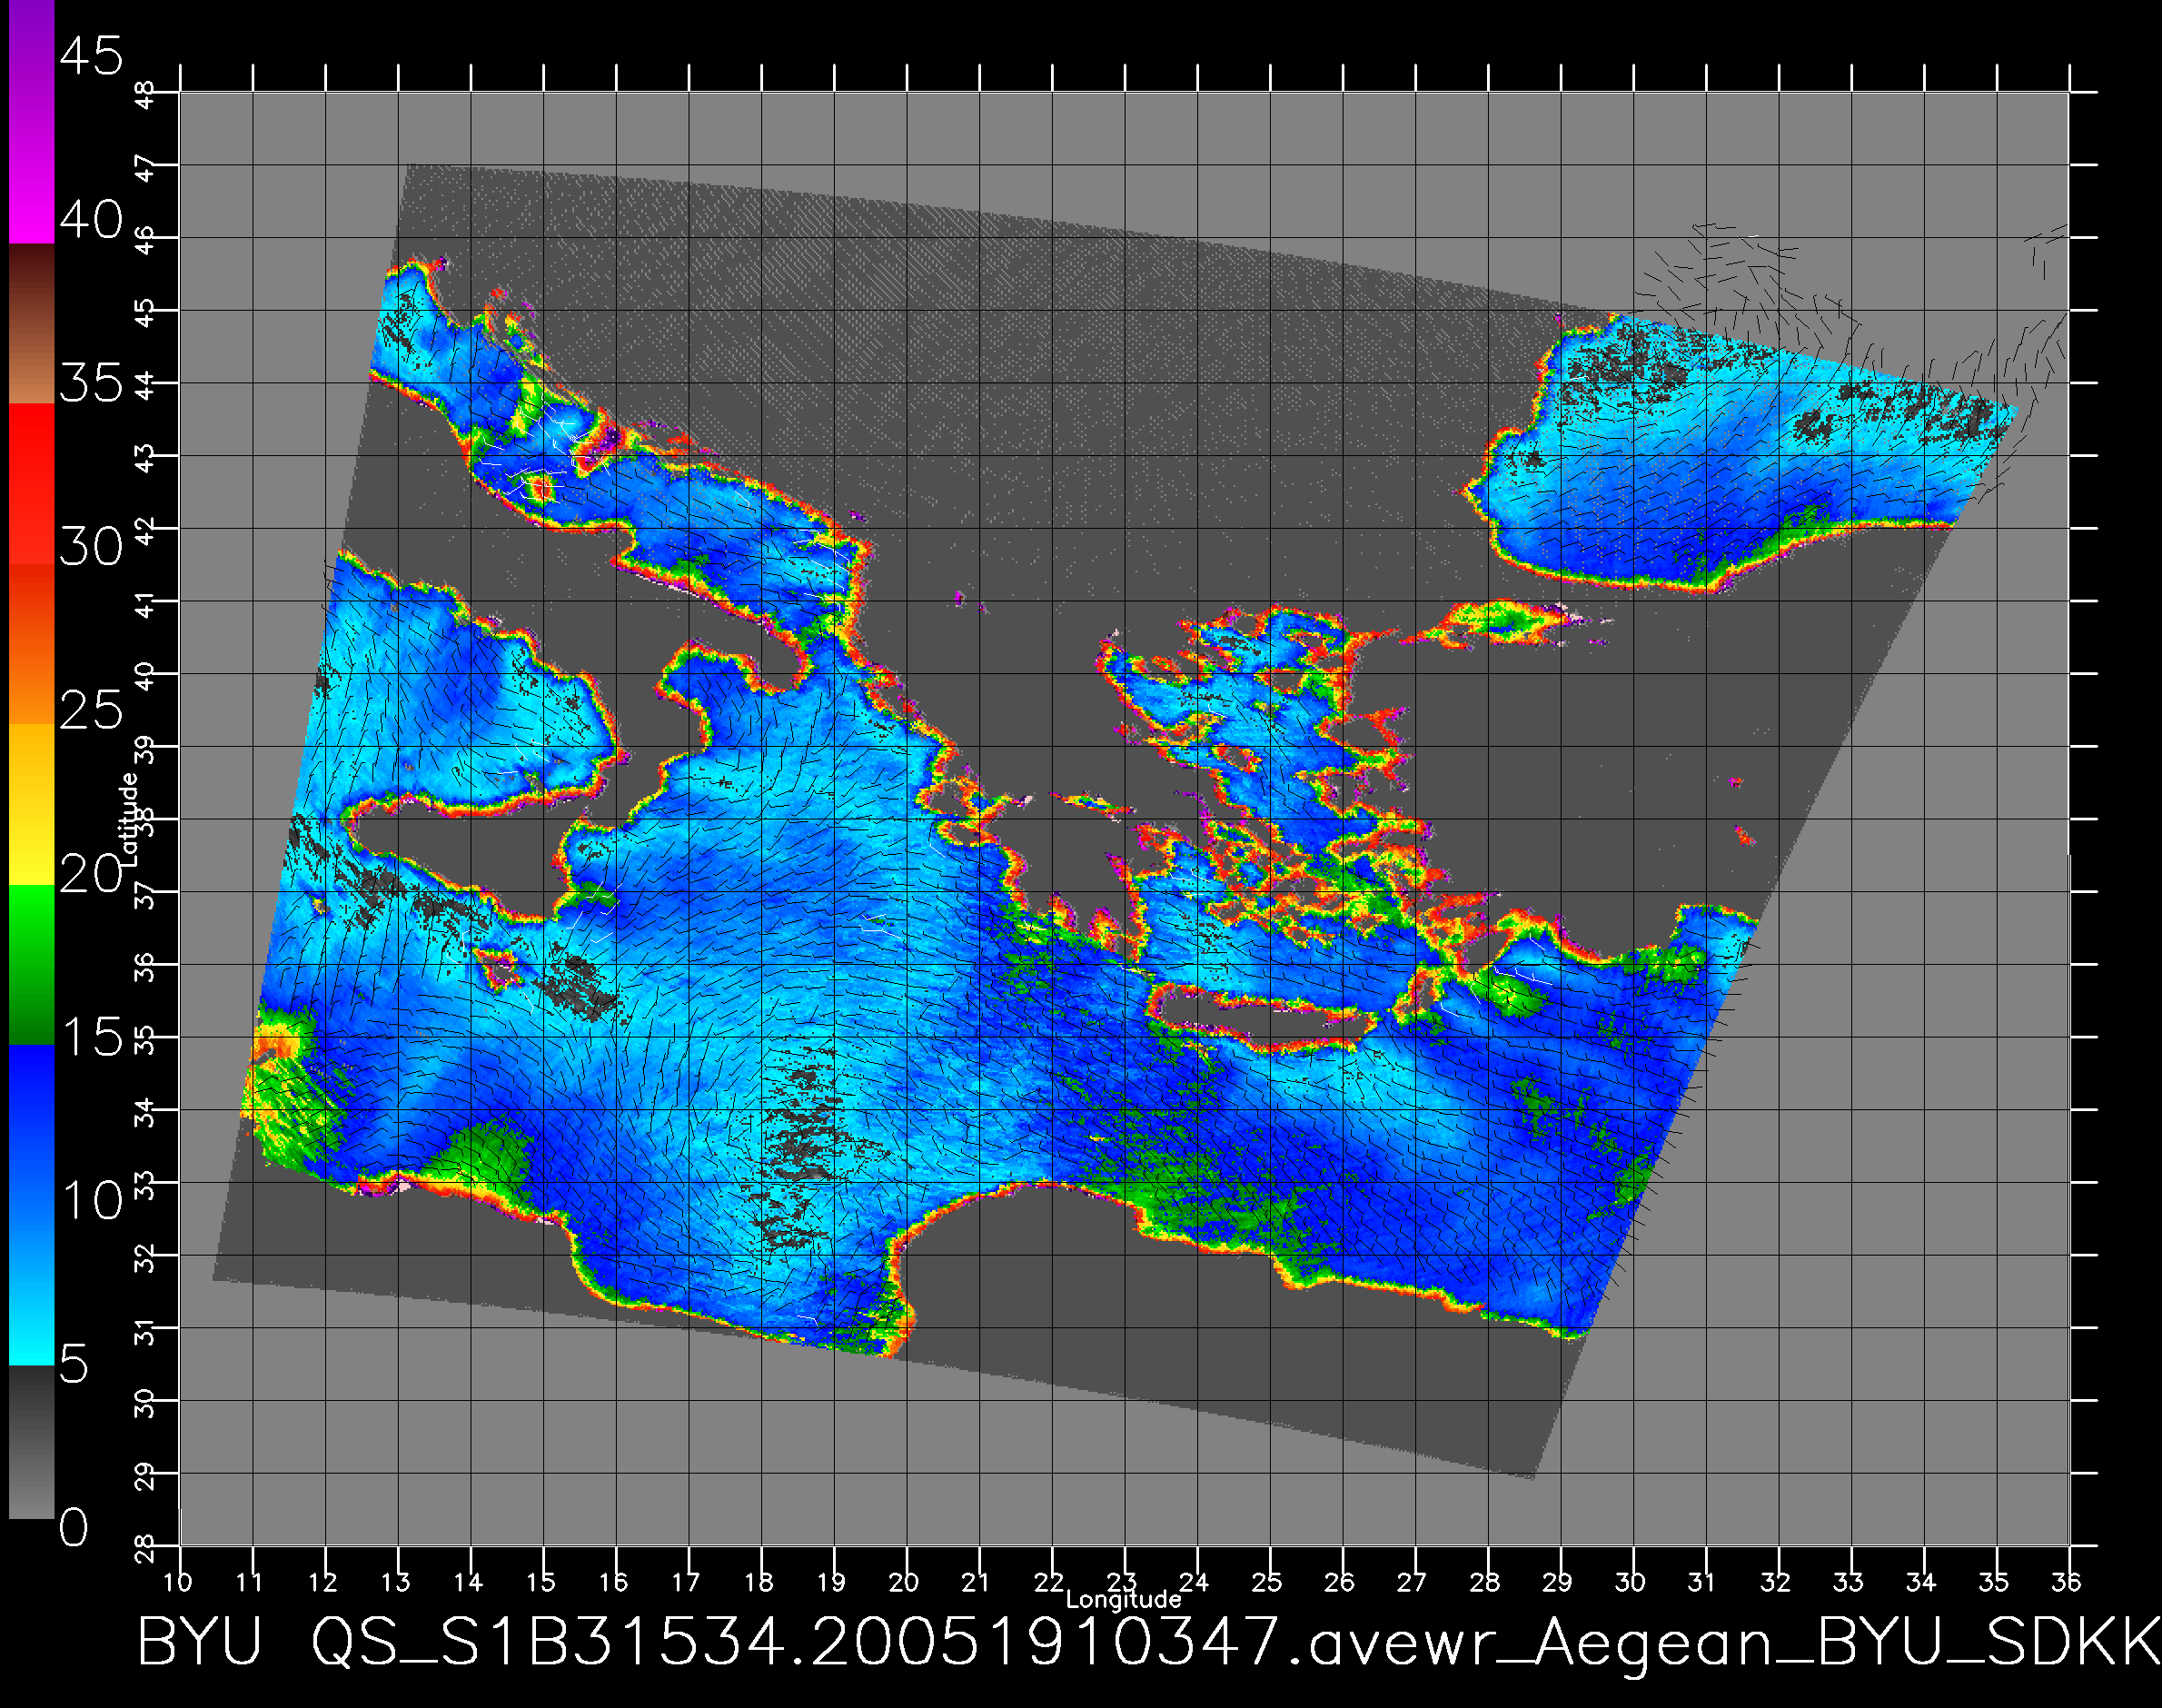Click the red 30–35 colorbar segment
This screenshot has height=1708, width=2162.
31,485
